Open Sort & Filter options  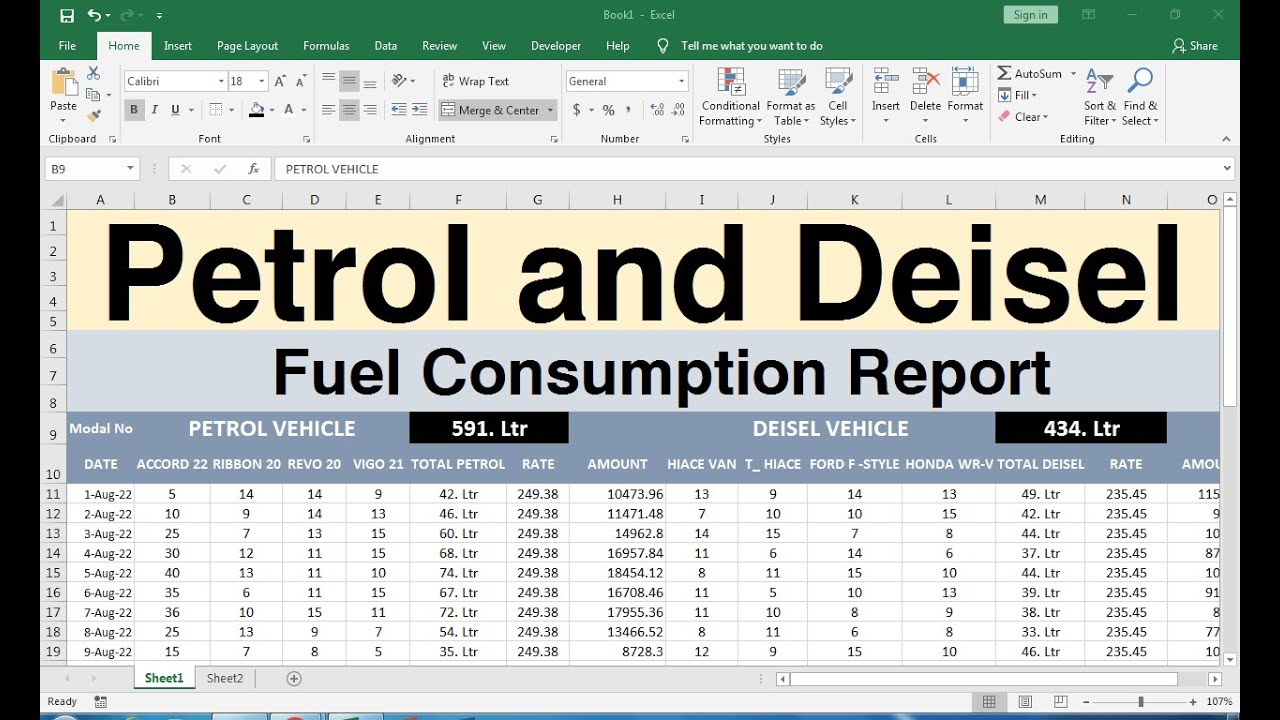coord(1100,97)
